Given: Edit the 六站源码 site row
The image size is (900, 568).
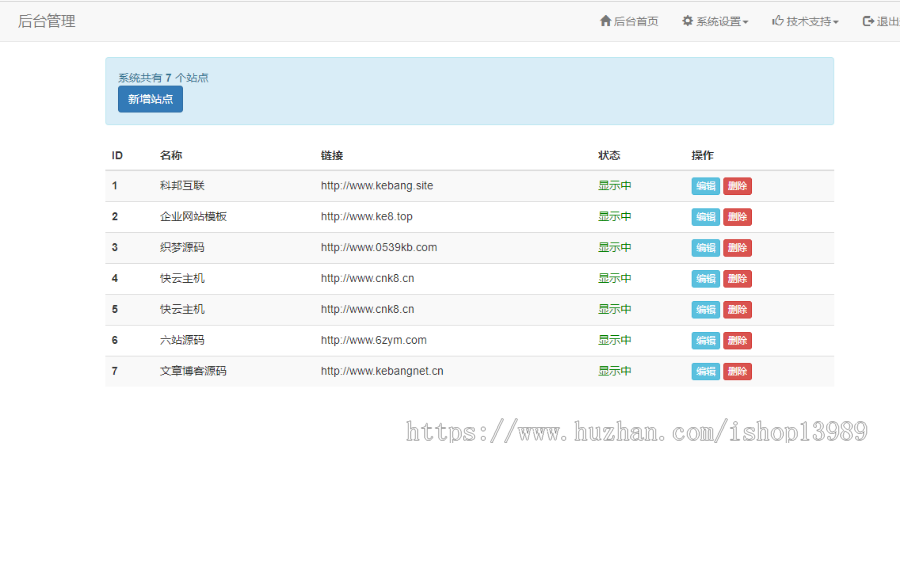Looking at the screenshot, I should pyautogui.click(x=705, y=341).
